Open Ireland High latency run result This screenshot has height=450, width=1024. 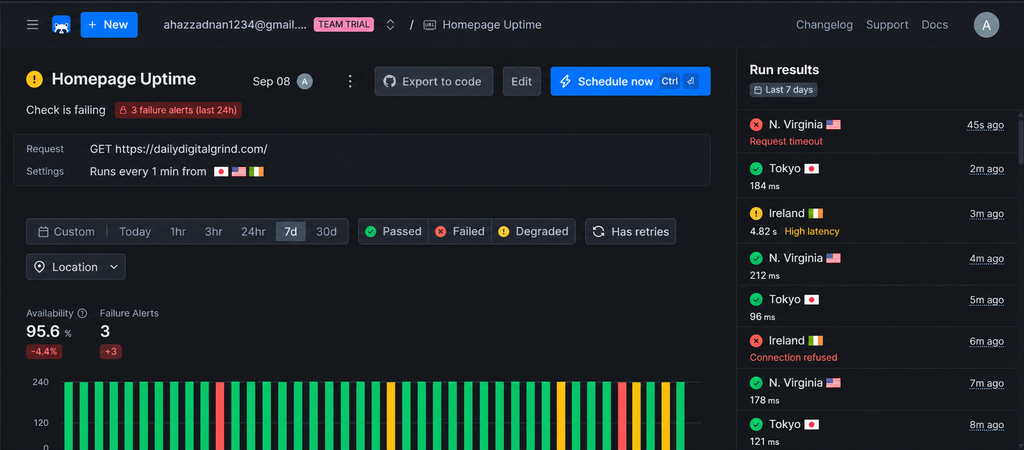[877, 220]
